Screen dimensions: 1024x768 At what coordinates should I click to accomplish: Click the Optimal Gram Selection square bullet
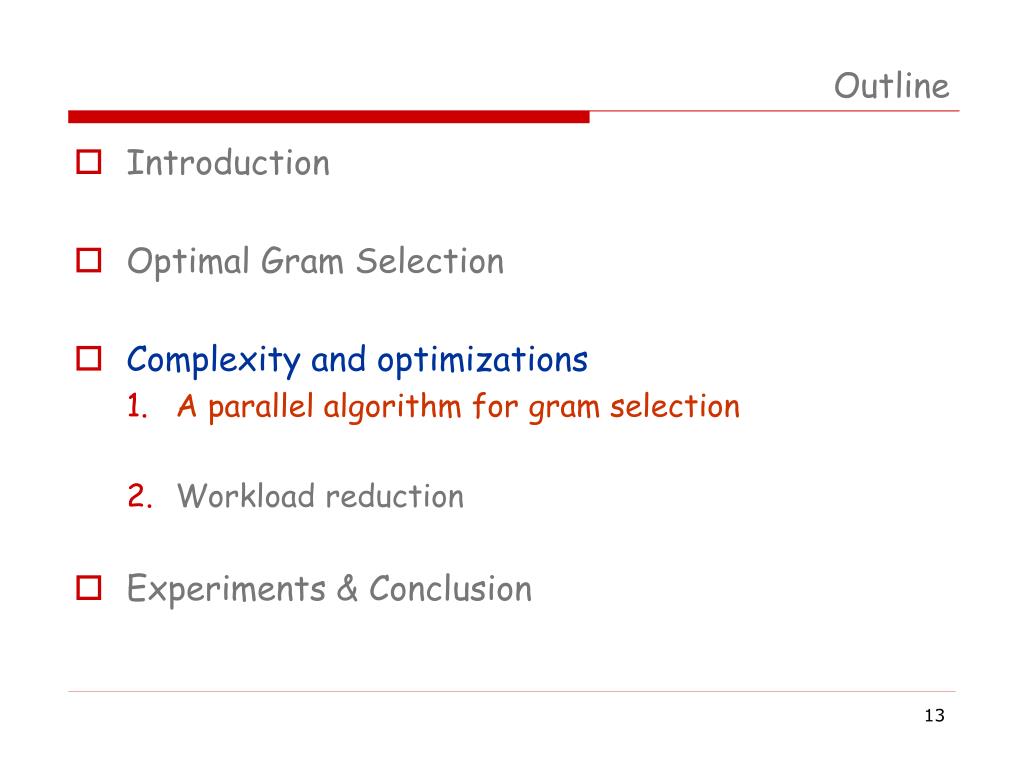pyautogui.click(x=89, y=260)
